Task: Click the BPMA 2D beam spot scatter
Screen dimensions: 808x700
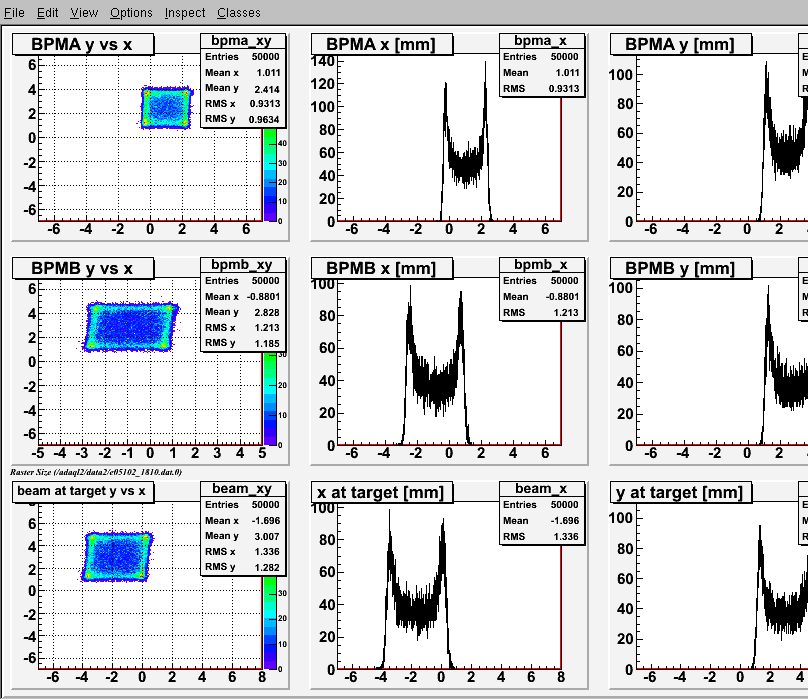Action: (166, 107)
